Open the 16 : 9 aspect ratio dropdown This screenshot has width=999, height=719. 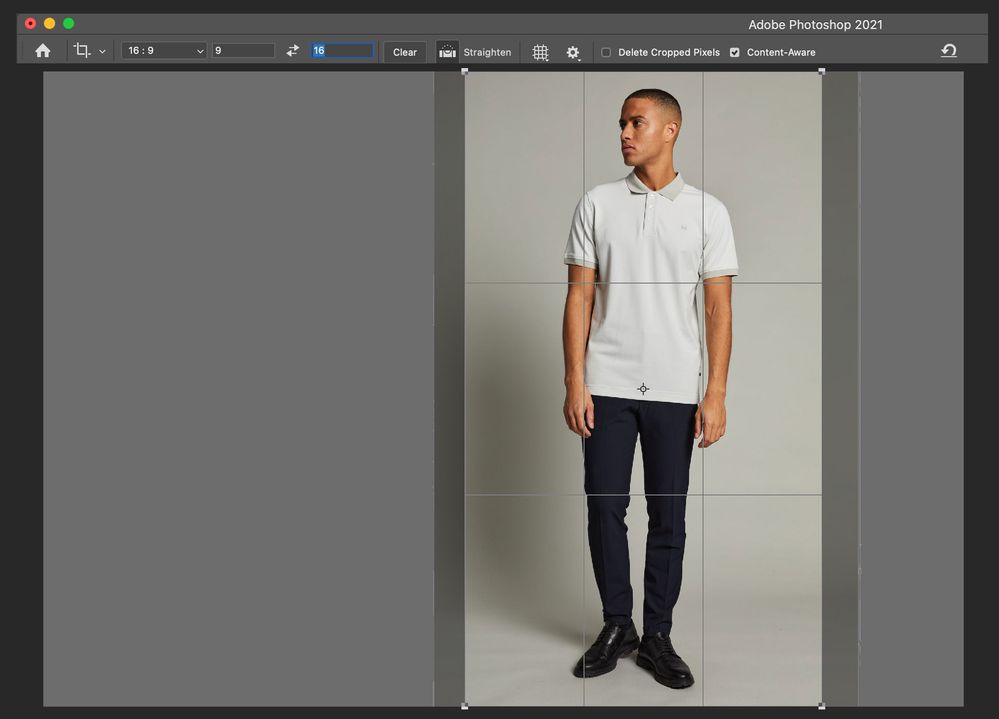(x=164, y=51)
